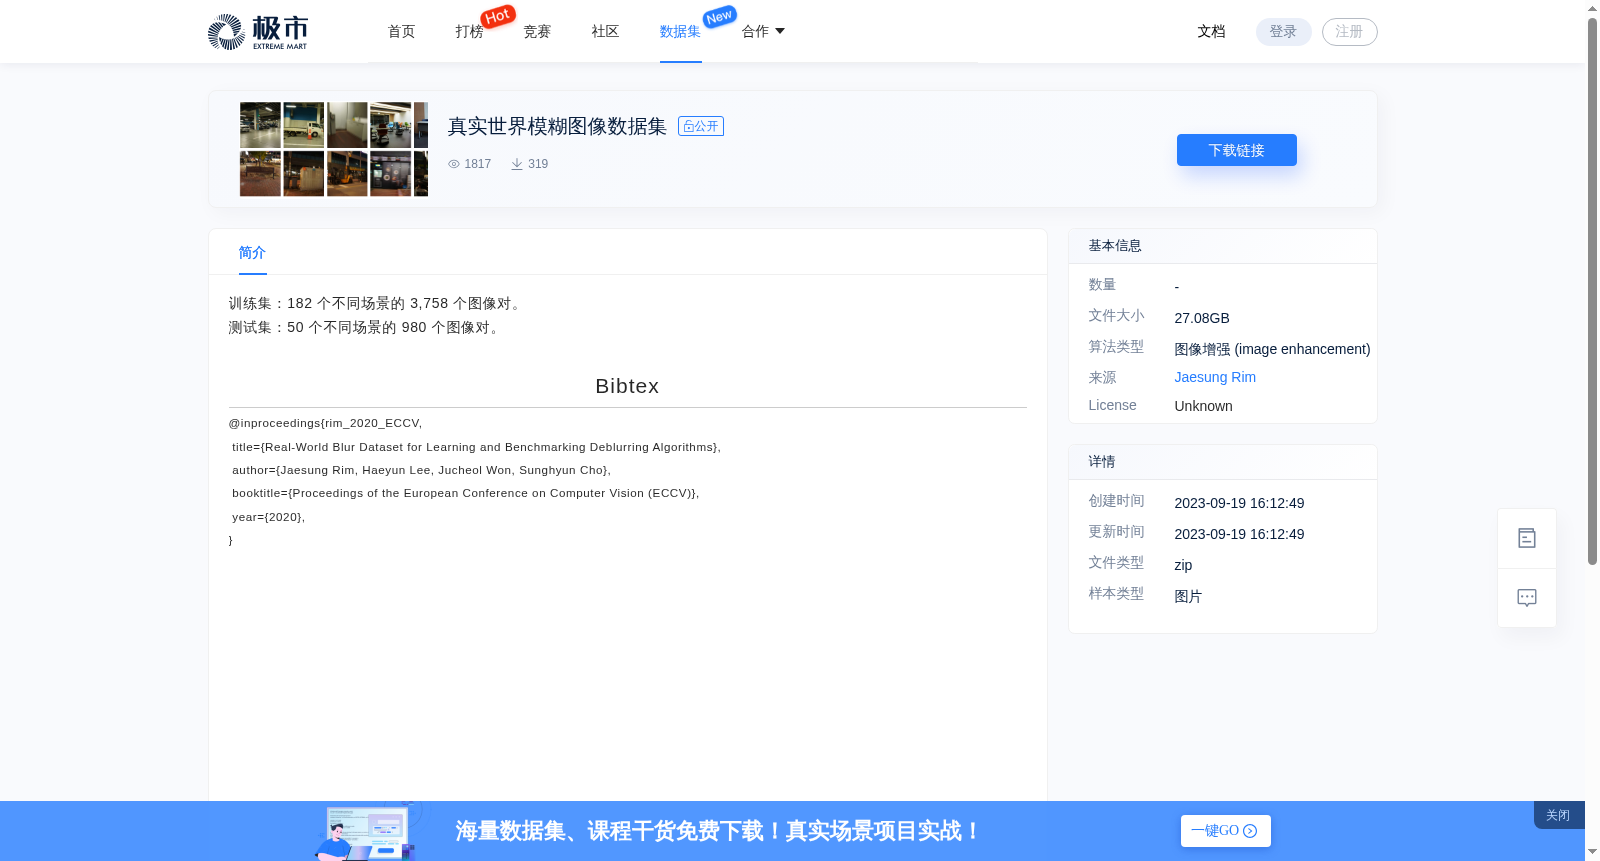
Task: Click the dataset preview thumbnail collage
Action: click(334, 149)
